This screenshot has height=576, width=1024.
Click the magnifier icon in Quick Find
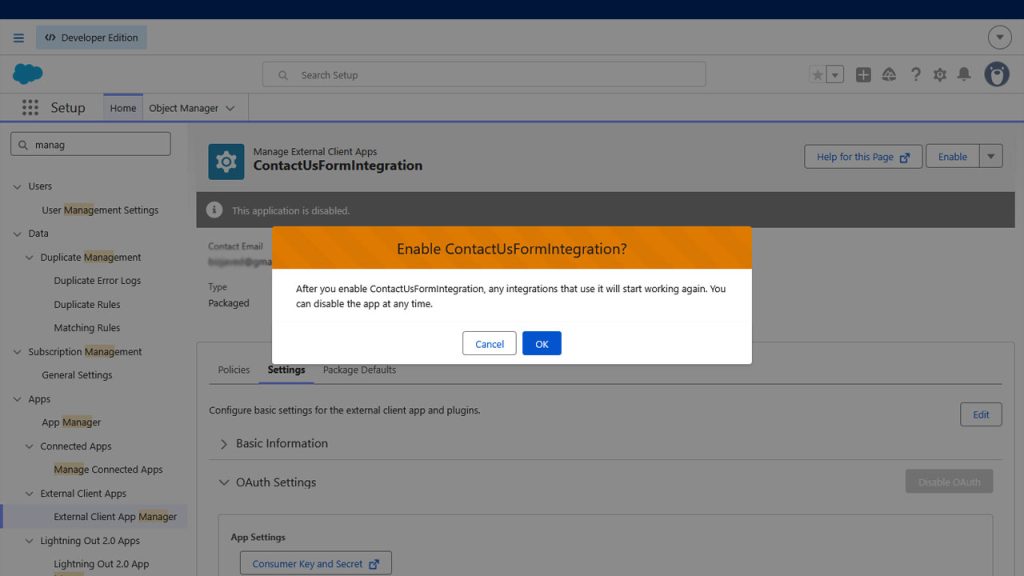click(23, 145)
